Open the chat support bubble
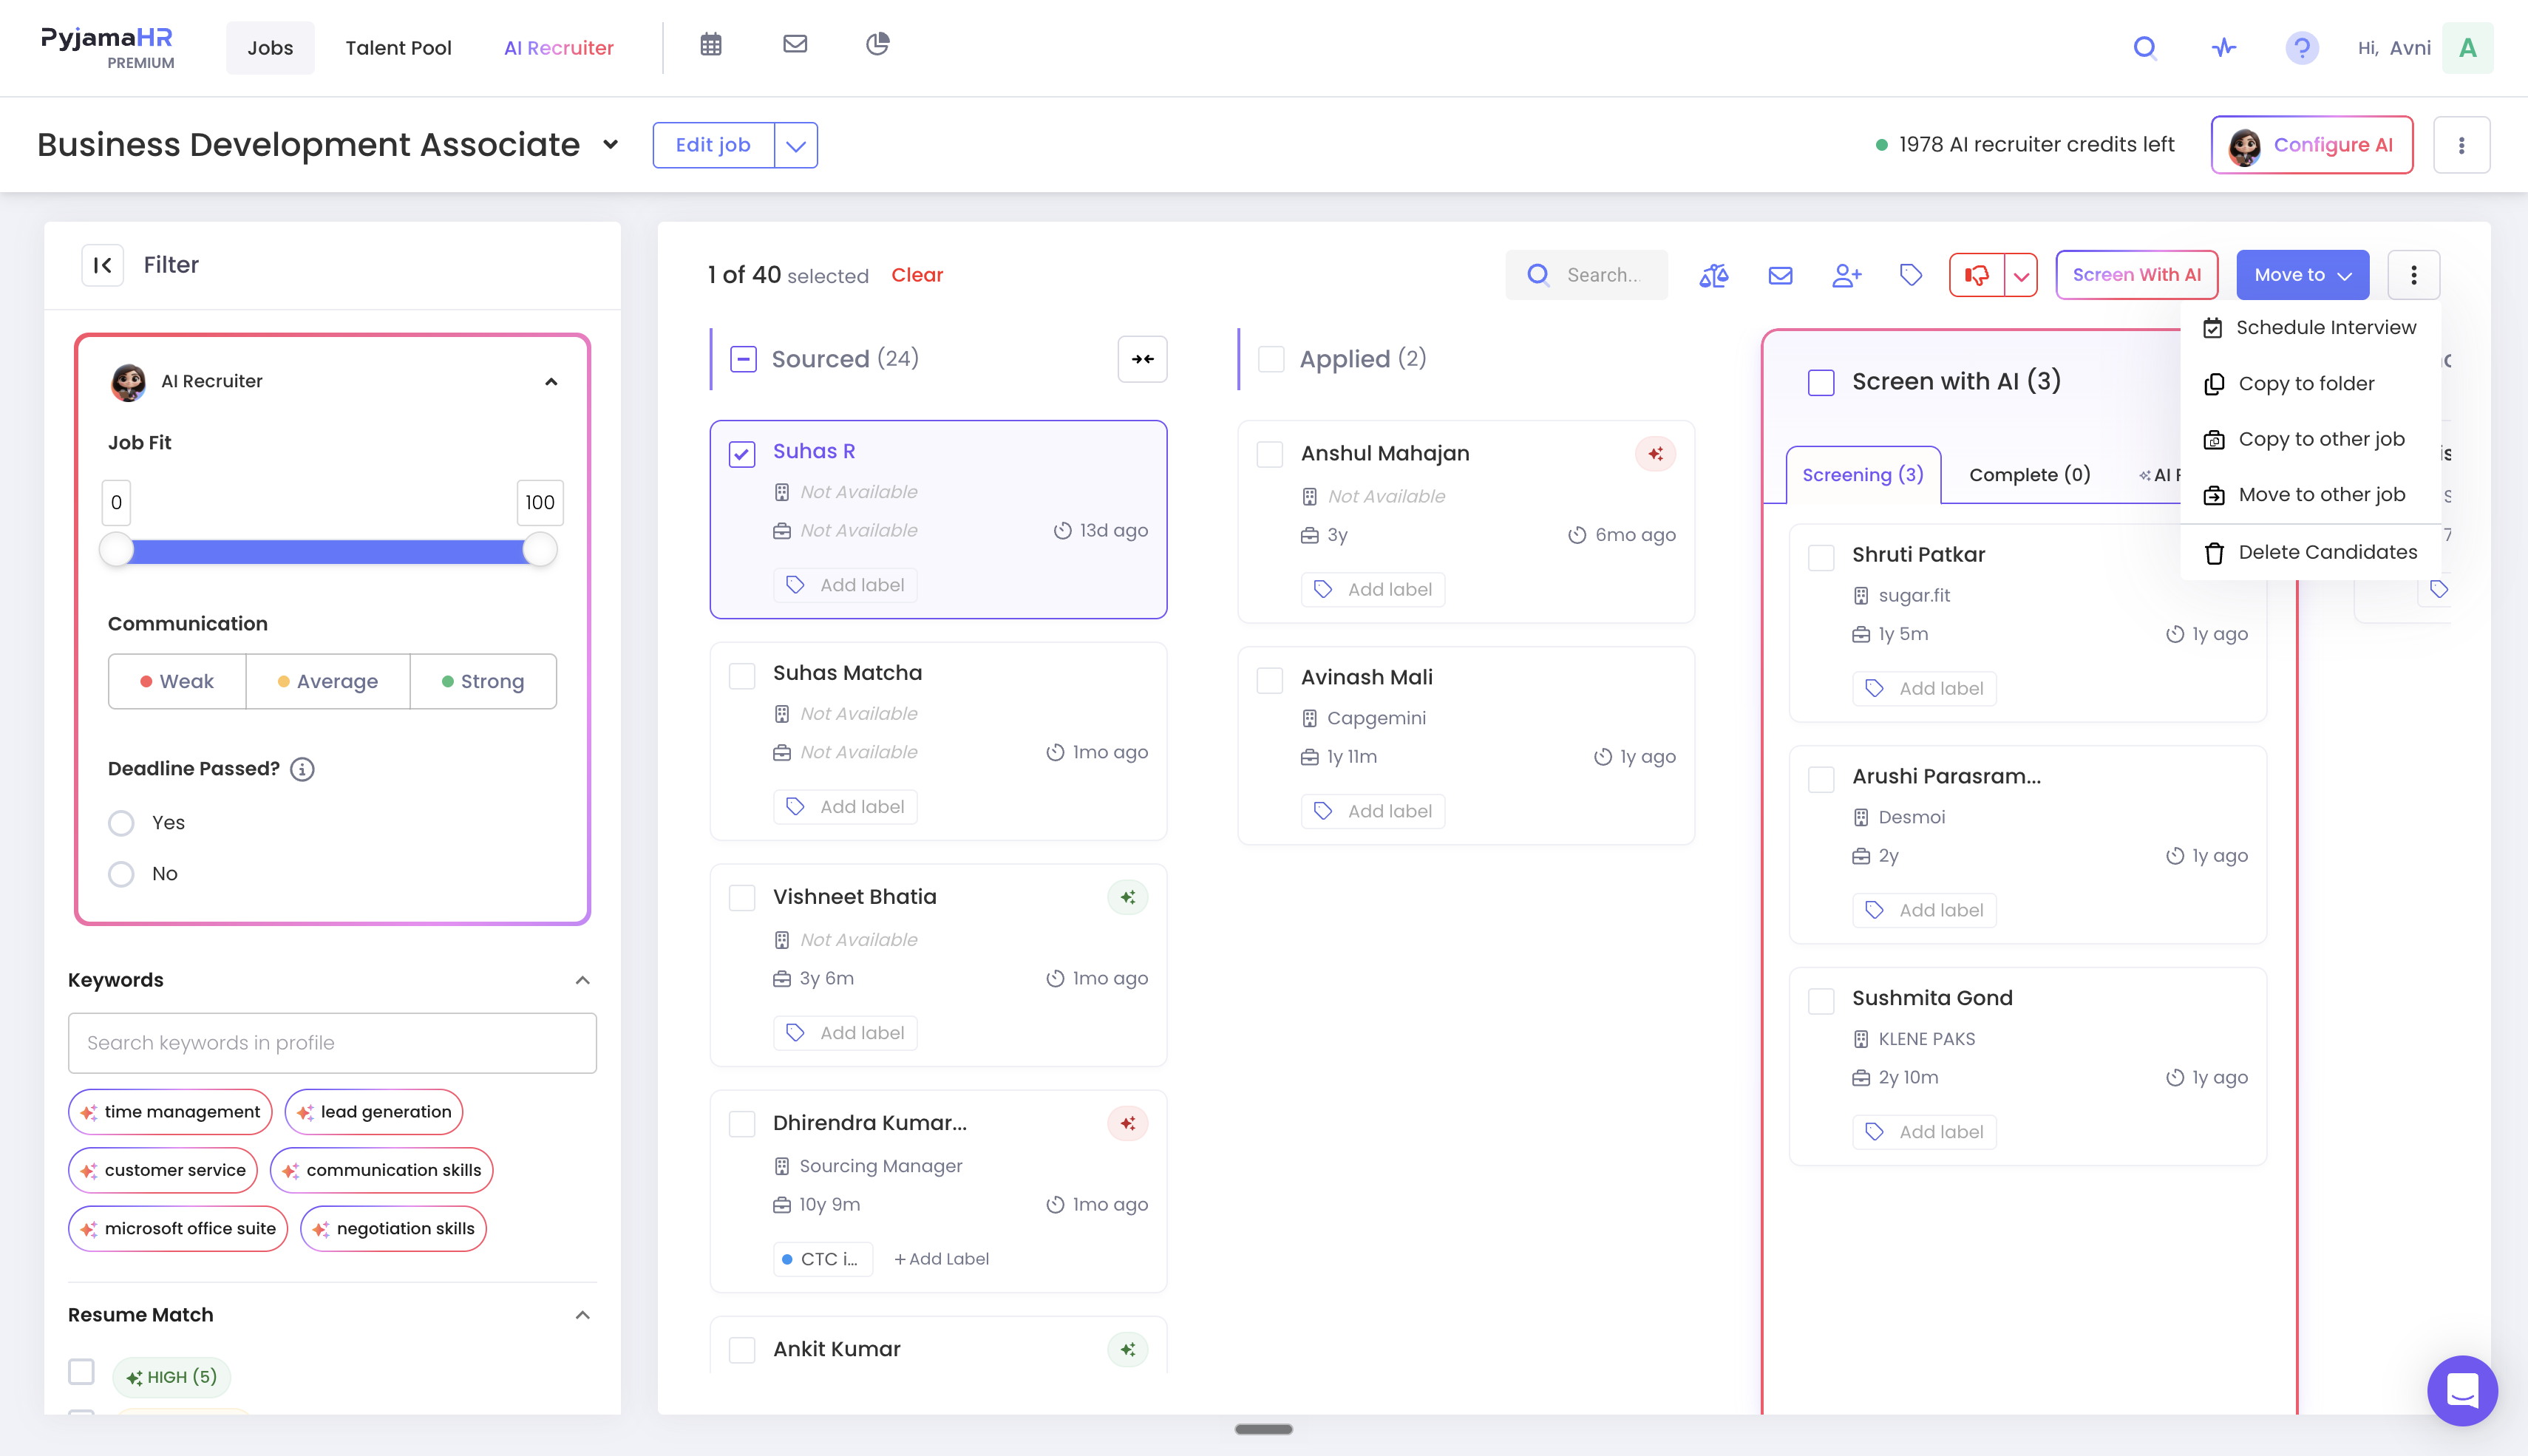Image resolution: width=2528 pixels, height=1456 pixels. point(2462,1390)
